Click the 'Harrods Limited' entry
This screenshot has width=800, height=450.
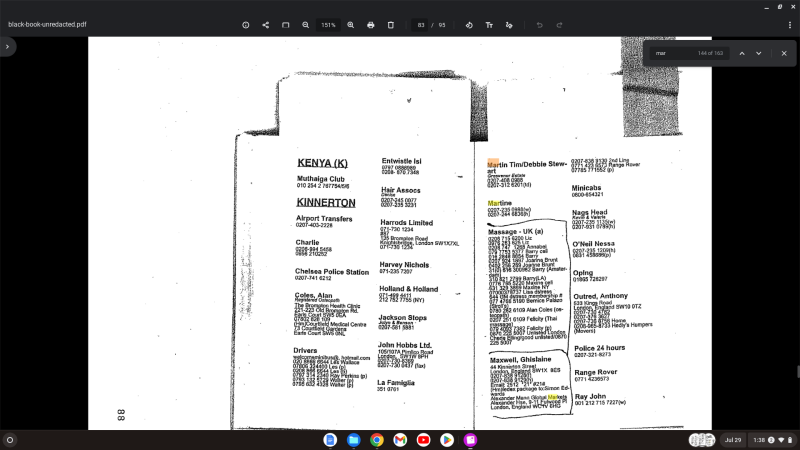407,222
